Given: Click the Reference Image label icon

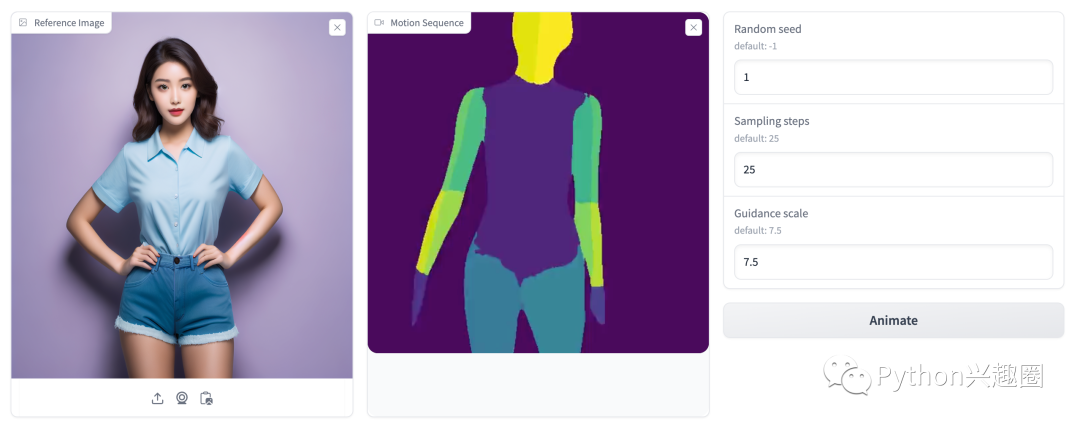Looking at the screenshot, I should coord(23,23).
